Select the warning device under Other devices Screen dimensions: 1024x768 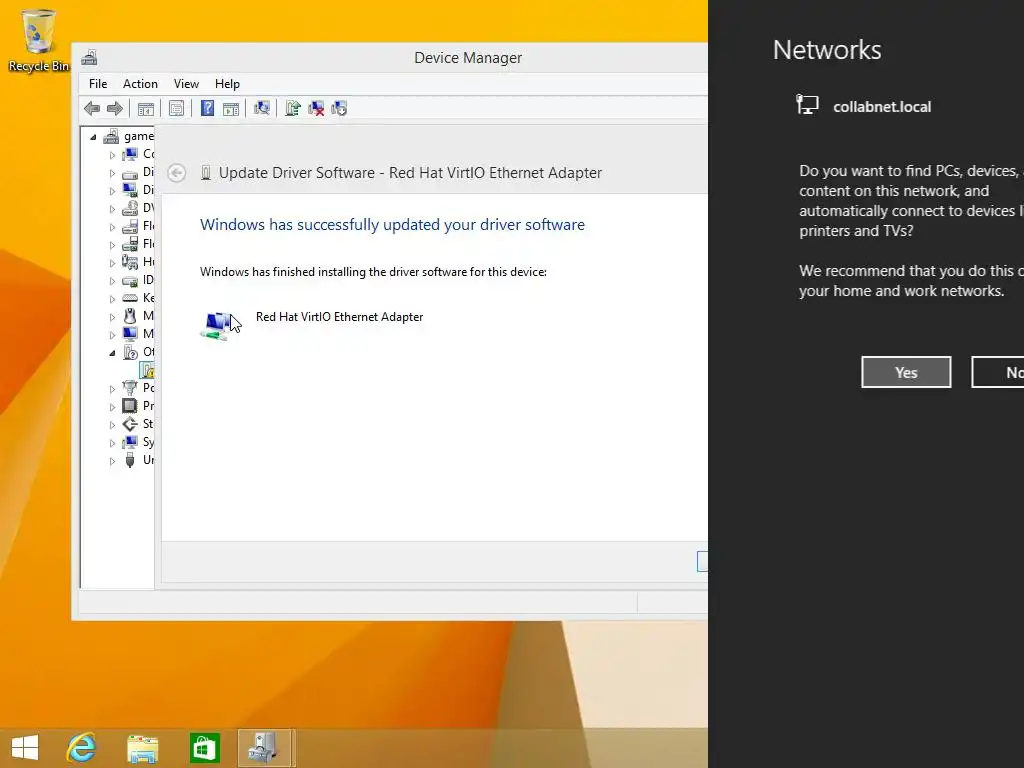pyautogui.click(x=148, y=370)
